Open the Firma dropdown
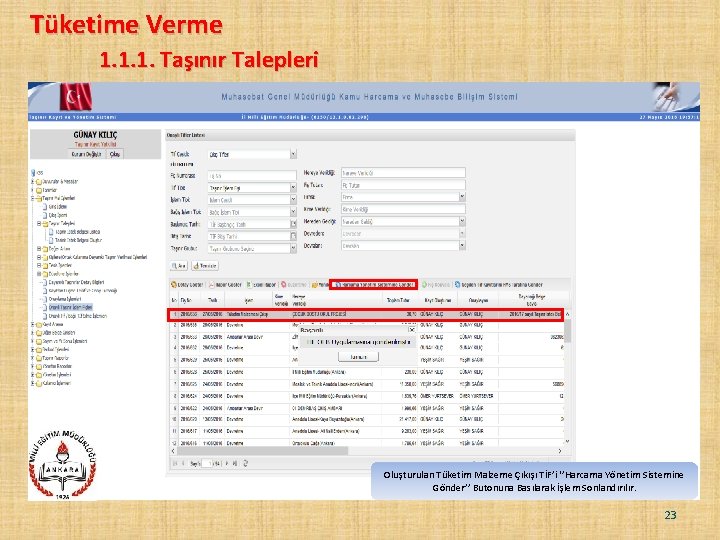 point(462,197)
